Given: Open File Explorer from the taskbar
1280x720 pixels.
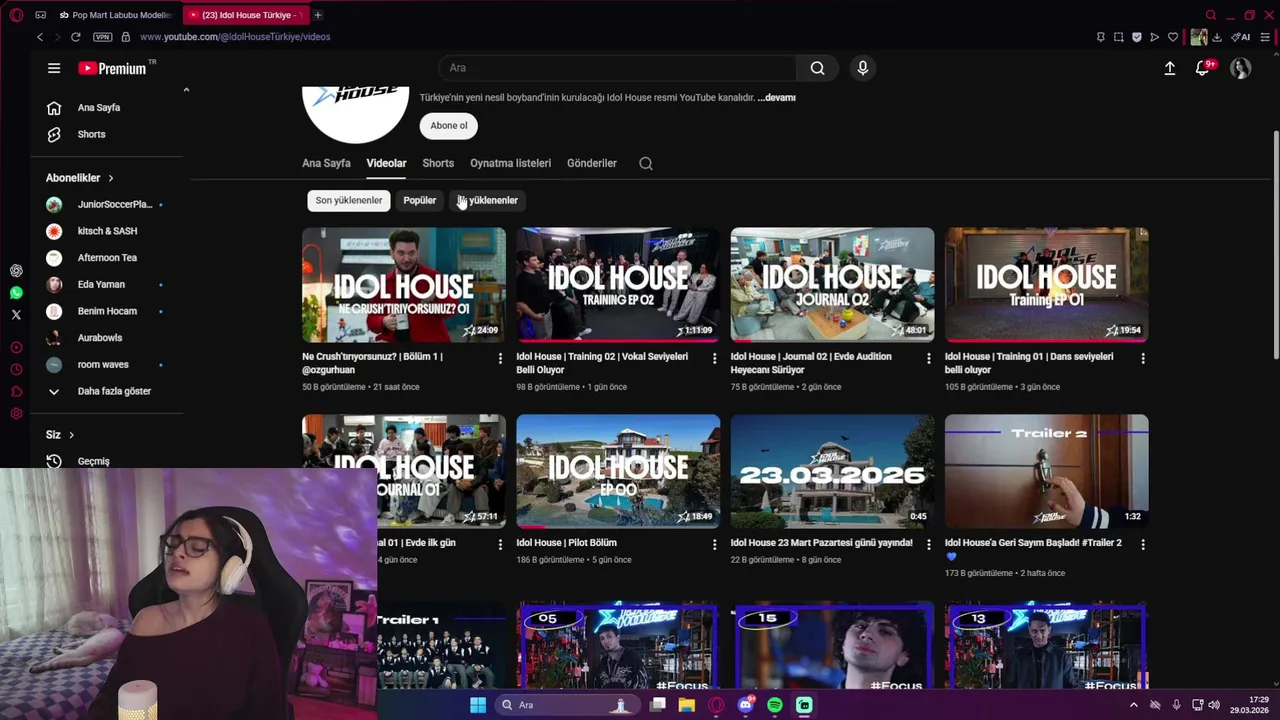Looking at the screenshot, I should [686, 705].
